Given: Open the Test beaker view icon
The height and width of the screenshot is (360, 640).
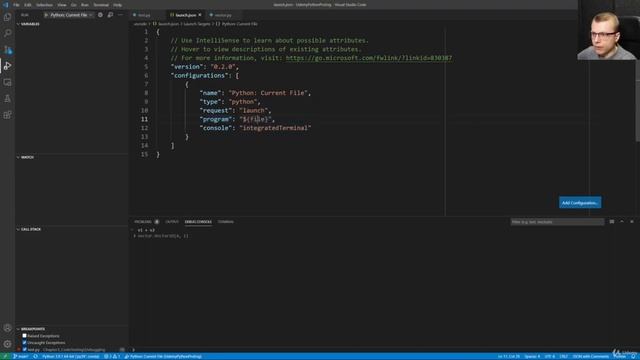Looking at the screenshot, I should (7, 98).
